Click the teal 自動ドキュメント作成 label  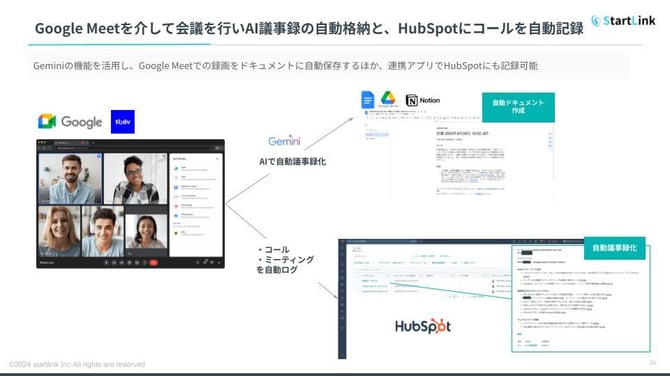[x=518, y=107]
